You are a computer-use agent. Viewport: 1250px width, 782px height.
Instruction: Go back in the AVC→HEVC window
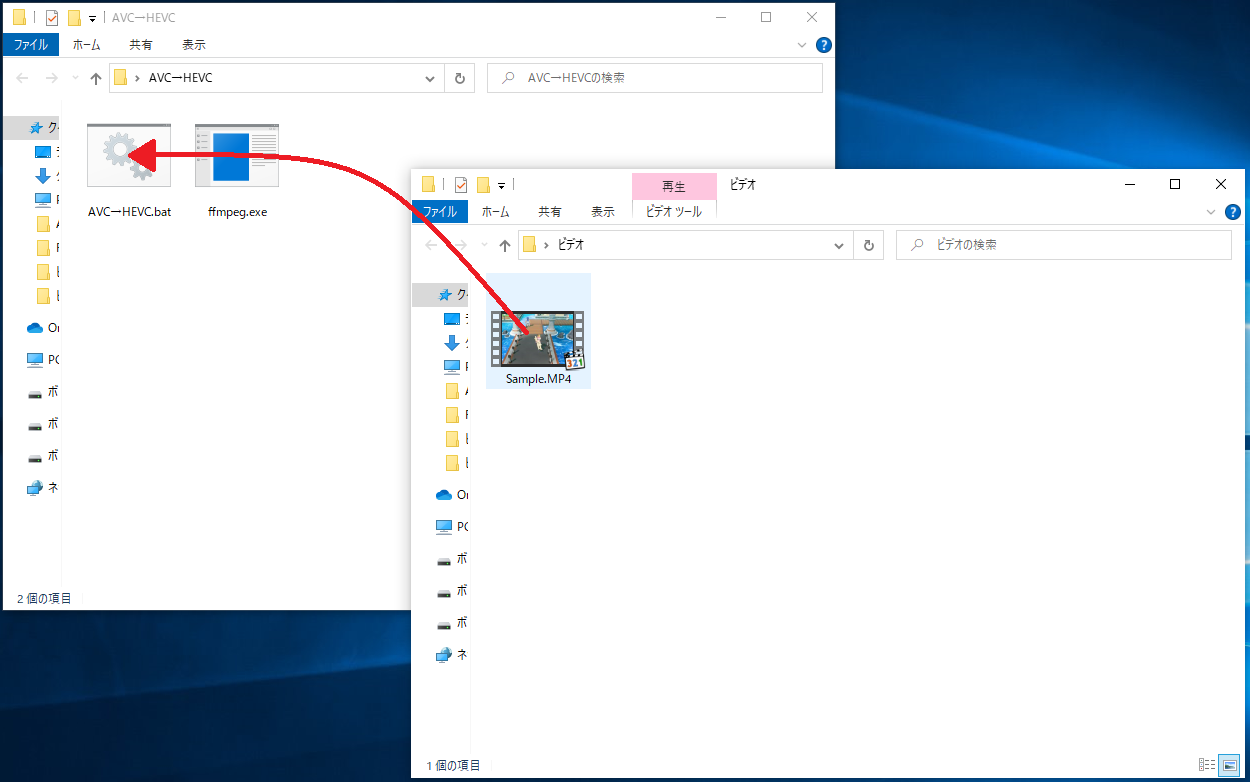(x=22, y=78)
